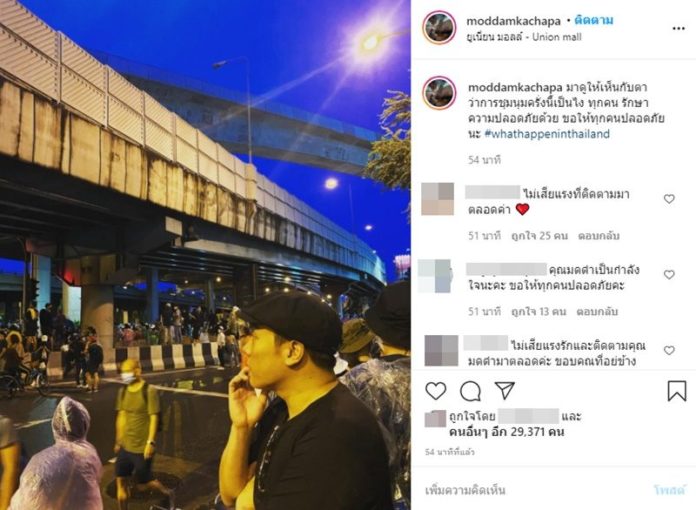View the 13 likes on the second comment
696x510 pixels.
coord(538,312)
